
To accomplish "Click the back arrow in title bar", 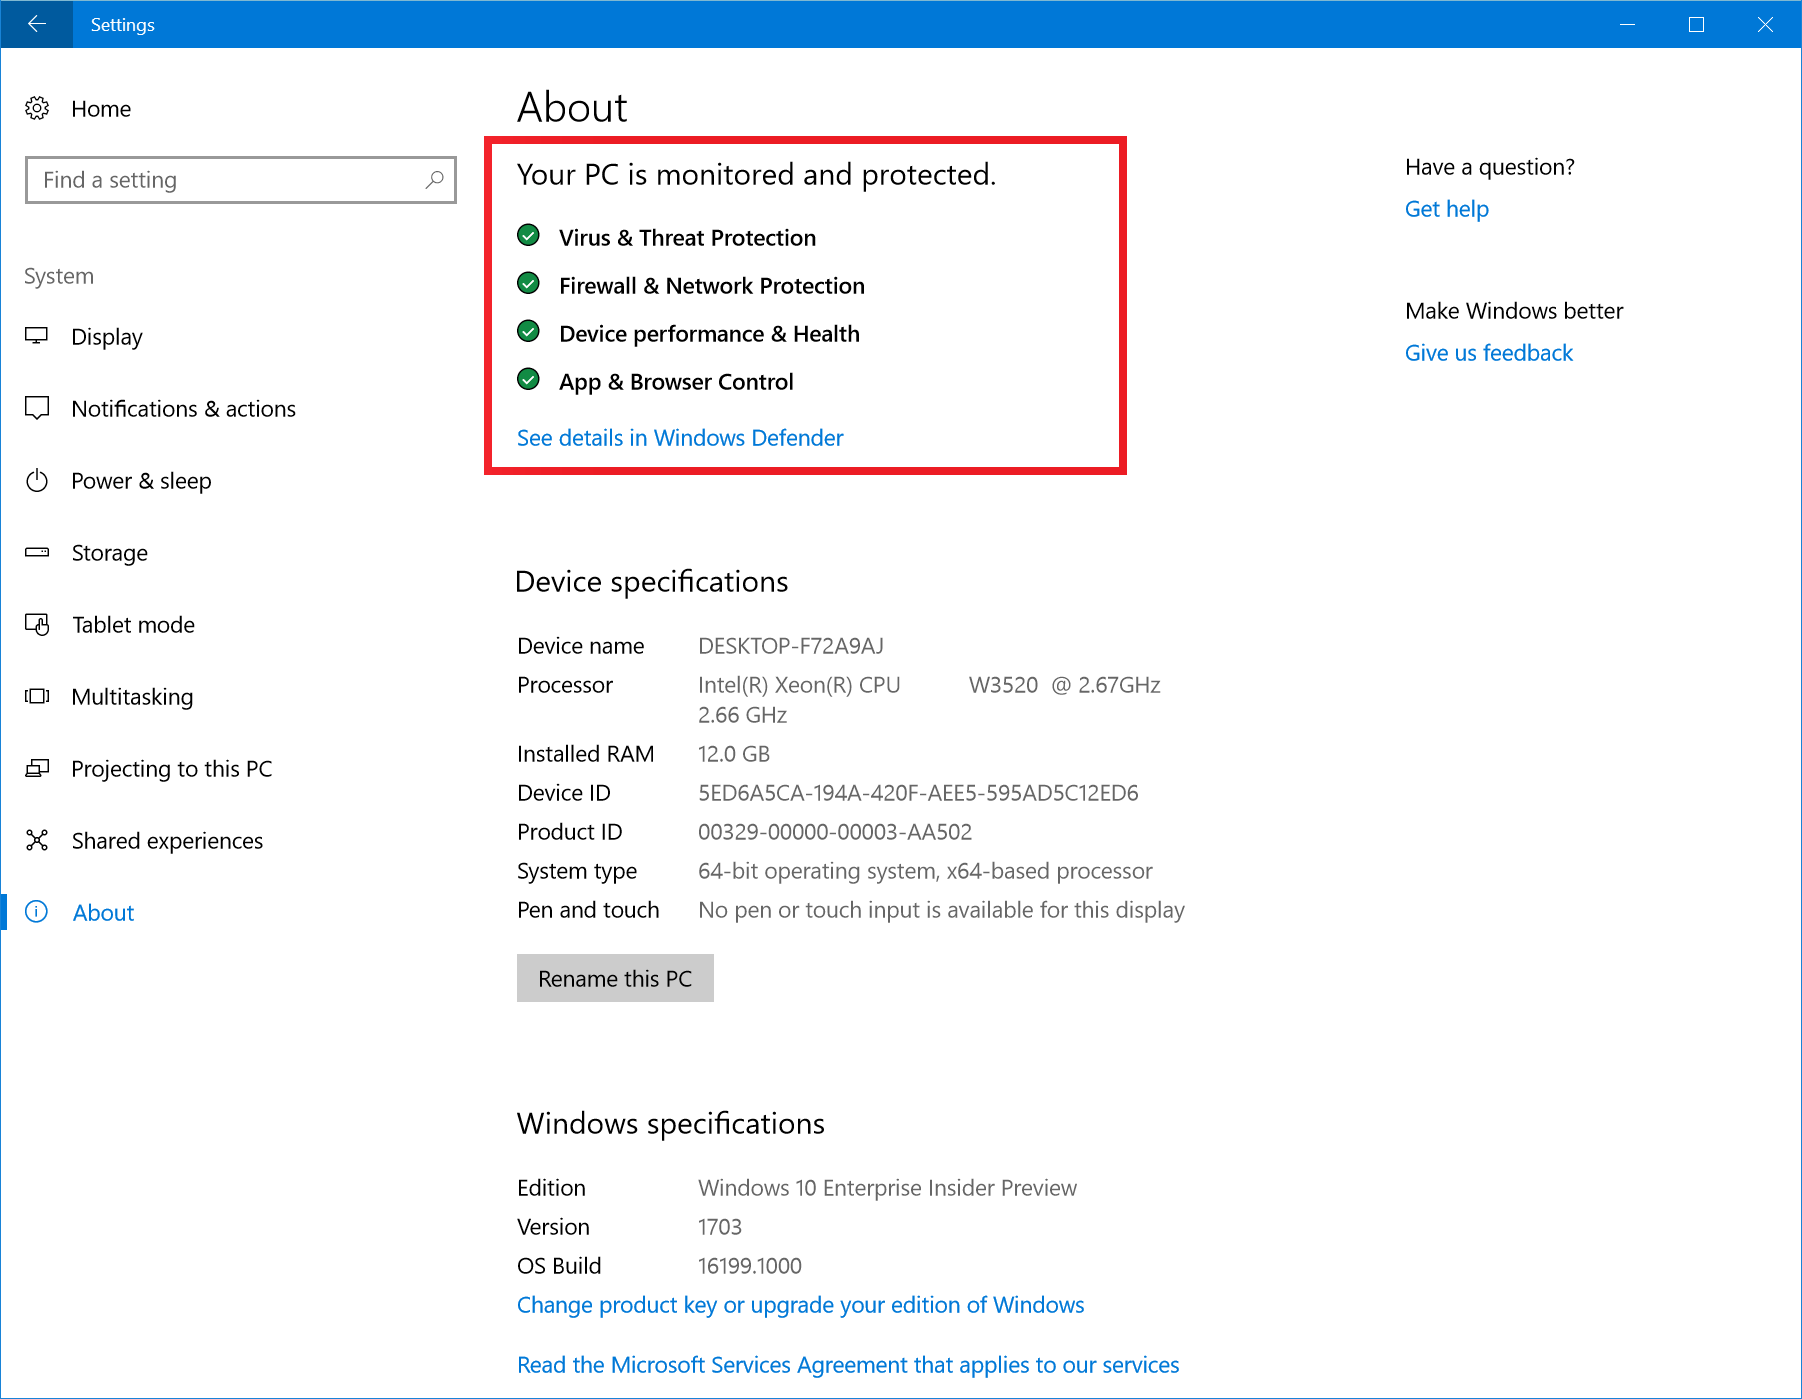I will pyautogui.click(x=36, y=24).
